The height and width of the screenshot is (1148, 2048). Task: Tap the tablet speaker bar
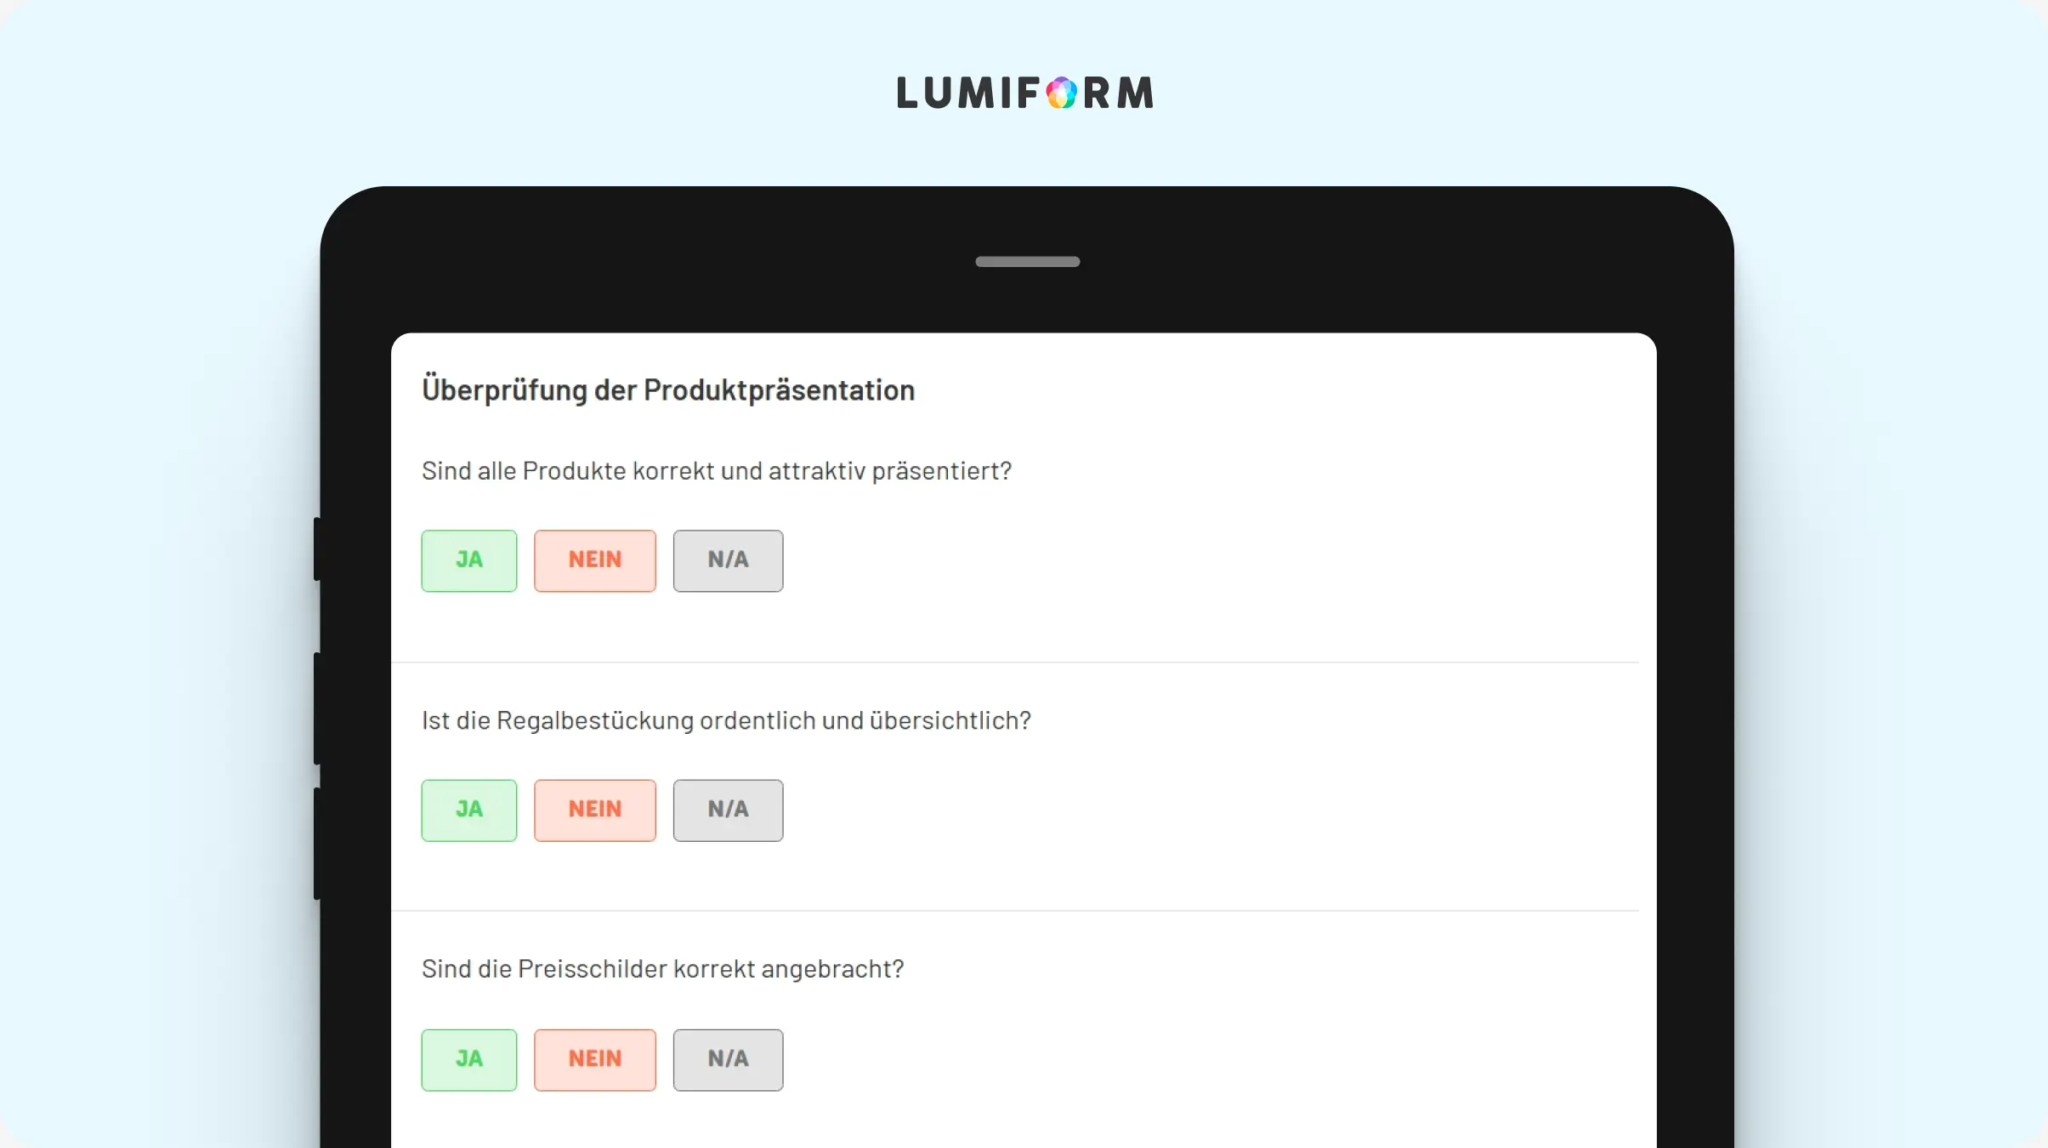(x=1027, y=262)
